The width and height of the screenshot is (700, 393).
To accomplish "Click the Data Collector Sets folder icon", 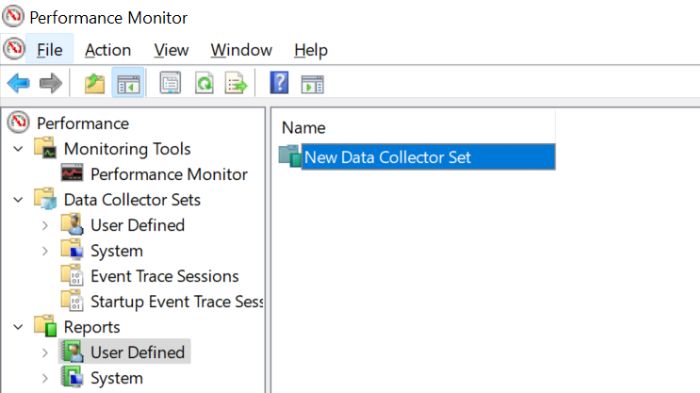I will point(46,199).
